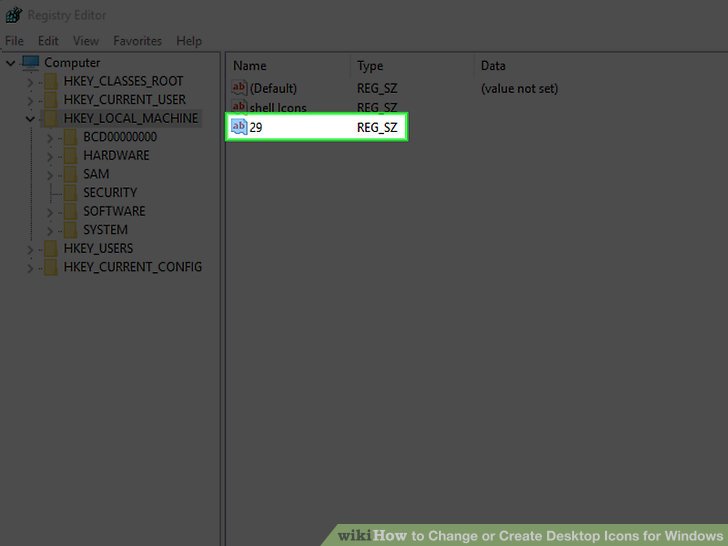The width and height of the screenshot is (728, 546).
Task: Expand HKEY_CLASSES_ROOT chevron
Action: (30, 82)
